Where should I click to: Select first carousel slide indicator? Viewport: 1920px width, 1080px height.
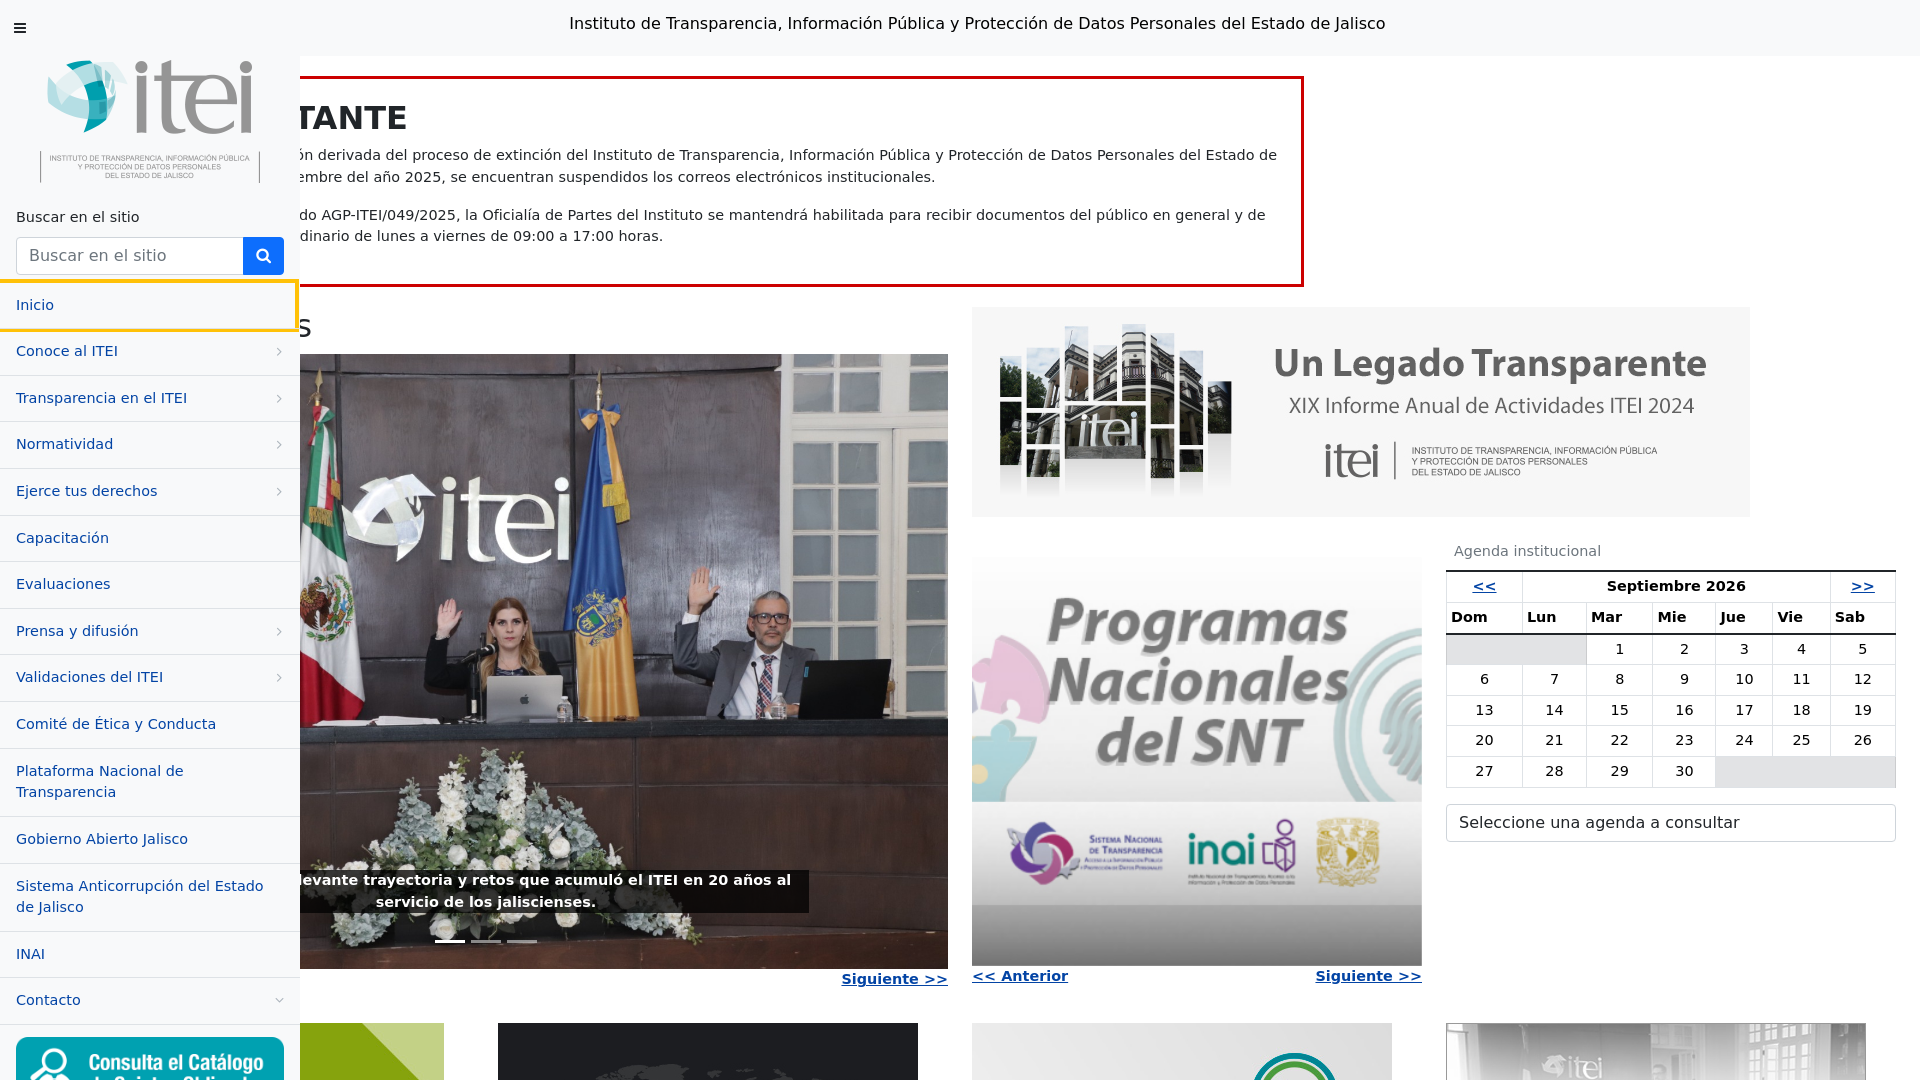[x=450, y=941]
